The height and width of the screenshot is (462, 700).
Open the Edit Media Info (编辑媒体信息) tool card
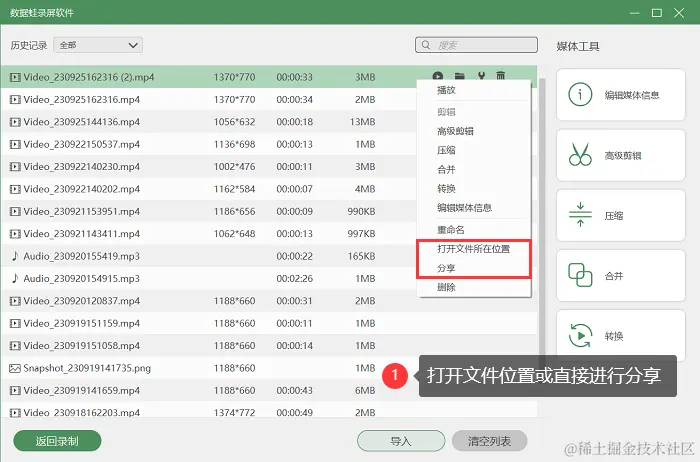[x=621, y=95]
